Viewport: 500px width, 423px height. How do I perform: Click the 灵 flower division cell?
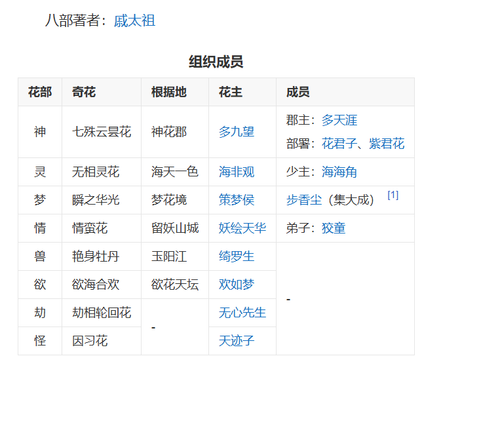(40, 172)
